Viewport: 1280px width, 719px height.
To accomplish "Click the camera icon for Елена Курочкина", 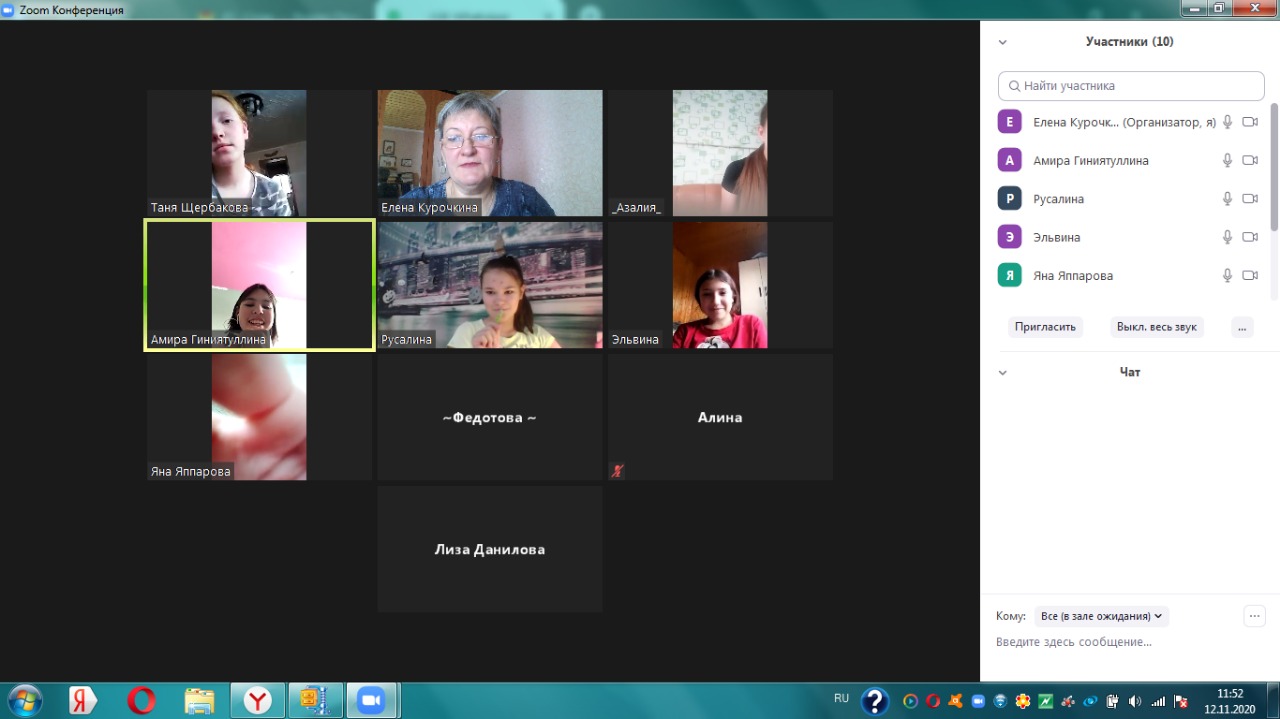I will 1249,122.
